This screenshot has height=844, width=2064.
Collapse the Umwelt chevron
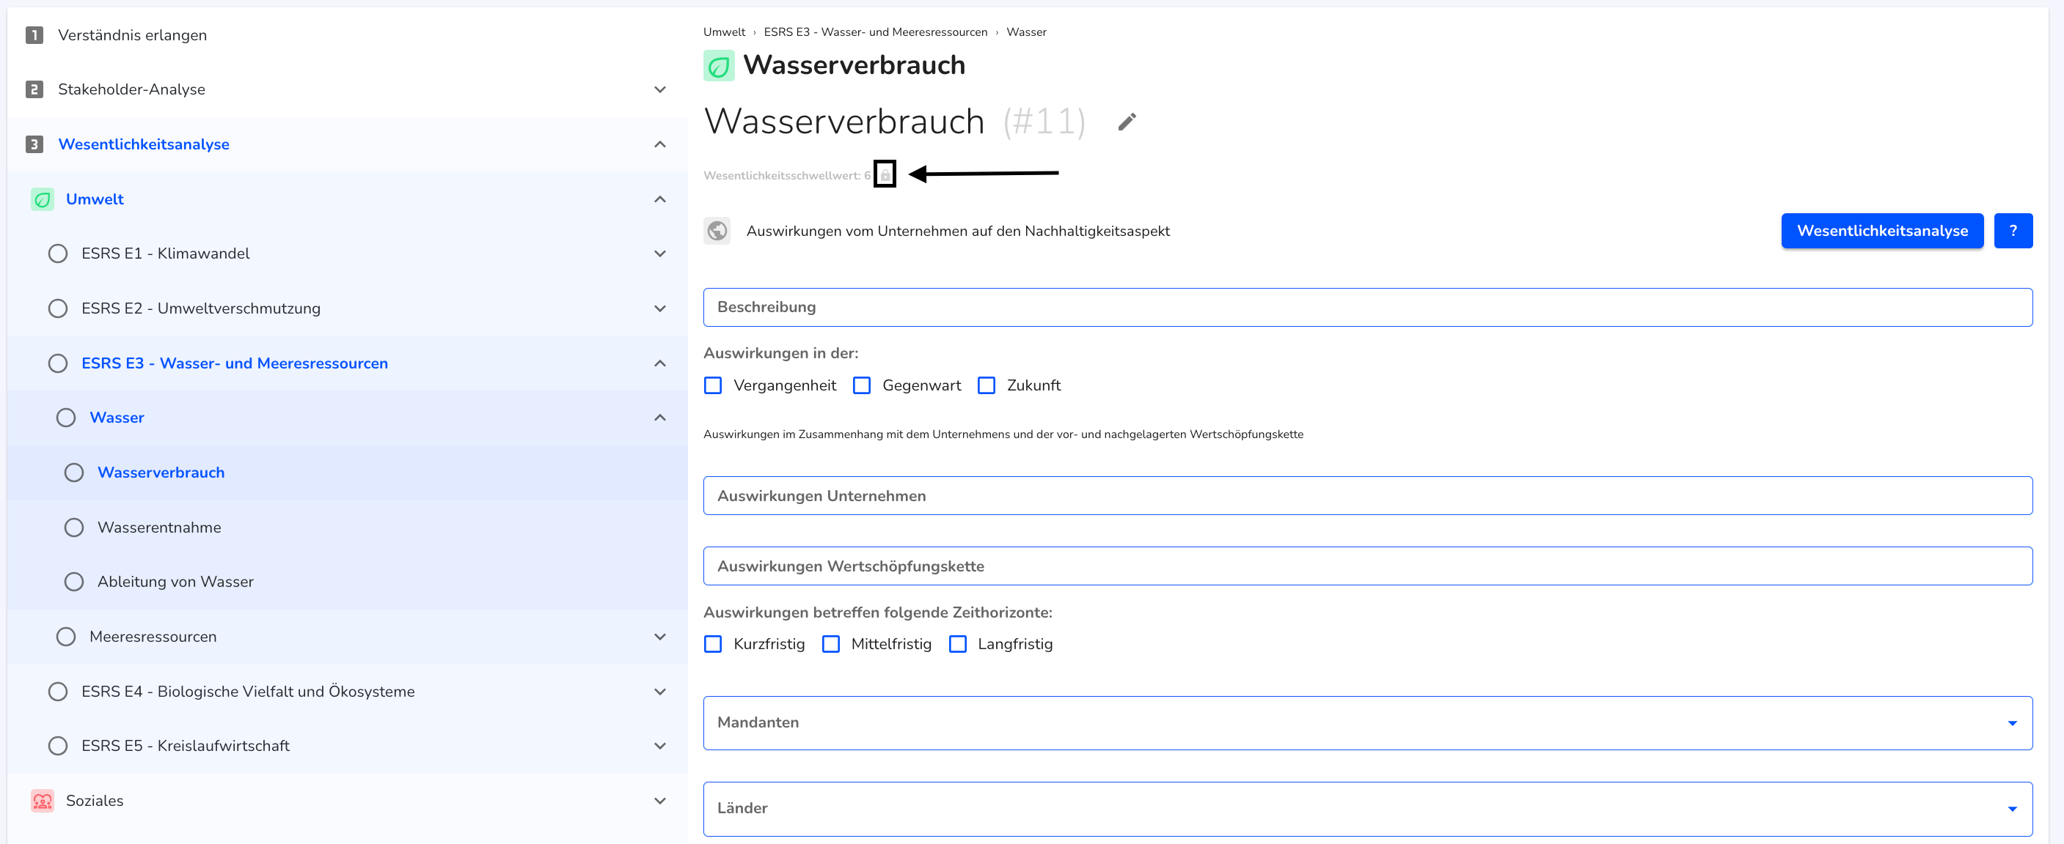click(660, 199)
